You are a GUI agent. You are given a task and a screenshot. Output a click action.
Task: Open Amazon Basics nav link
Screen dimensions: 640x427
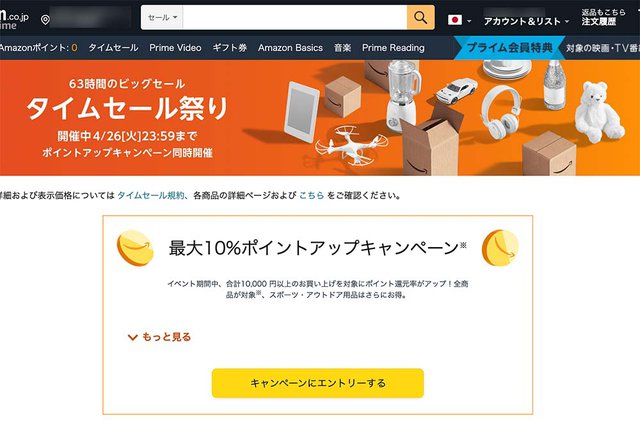tap(290, 48)
